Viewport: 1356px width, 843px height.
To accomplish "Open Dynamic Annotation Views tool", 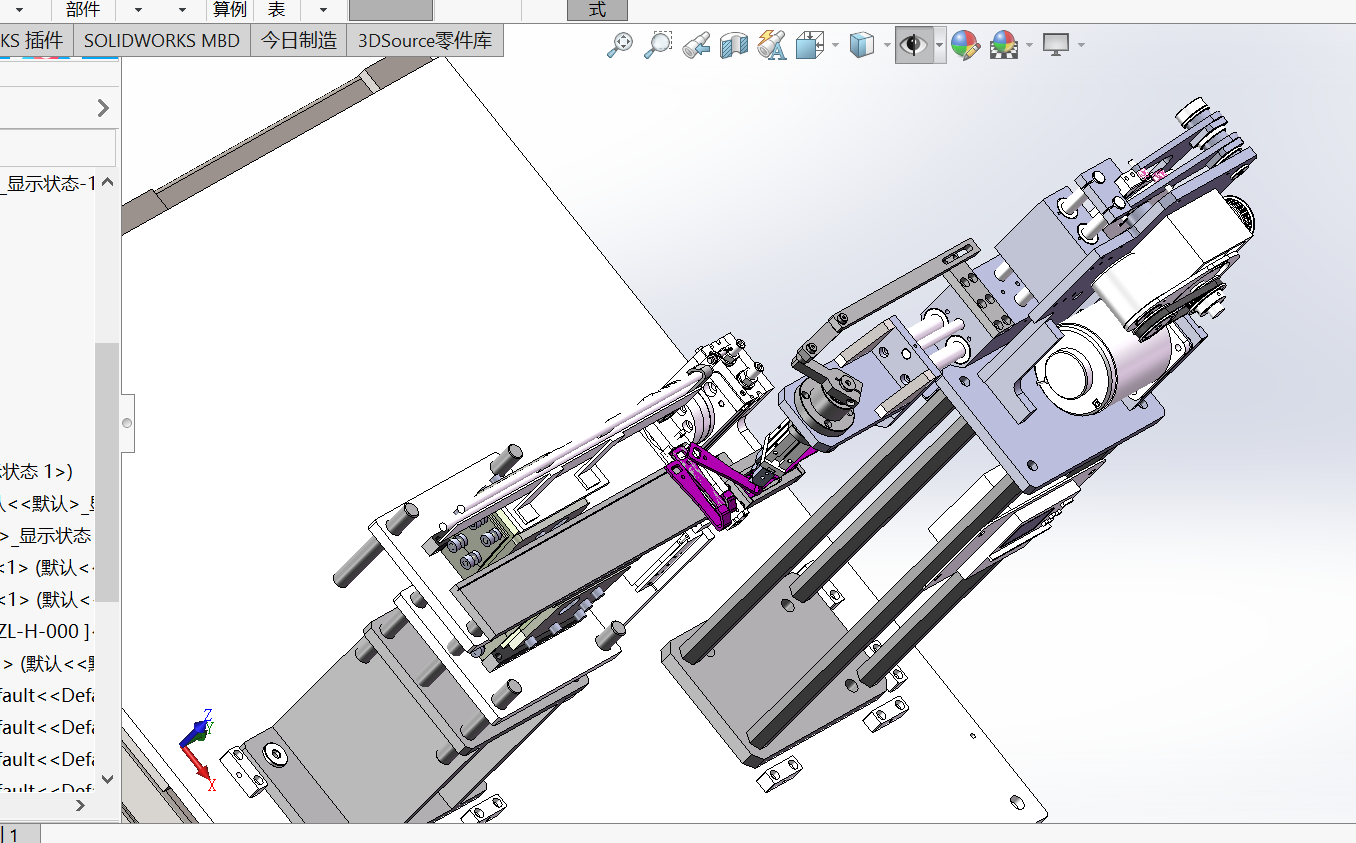I will pos(772,45).
